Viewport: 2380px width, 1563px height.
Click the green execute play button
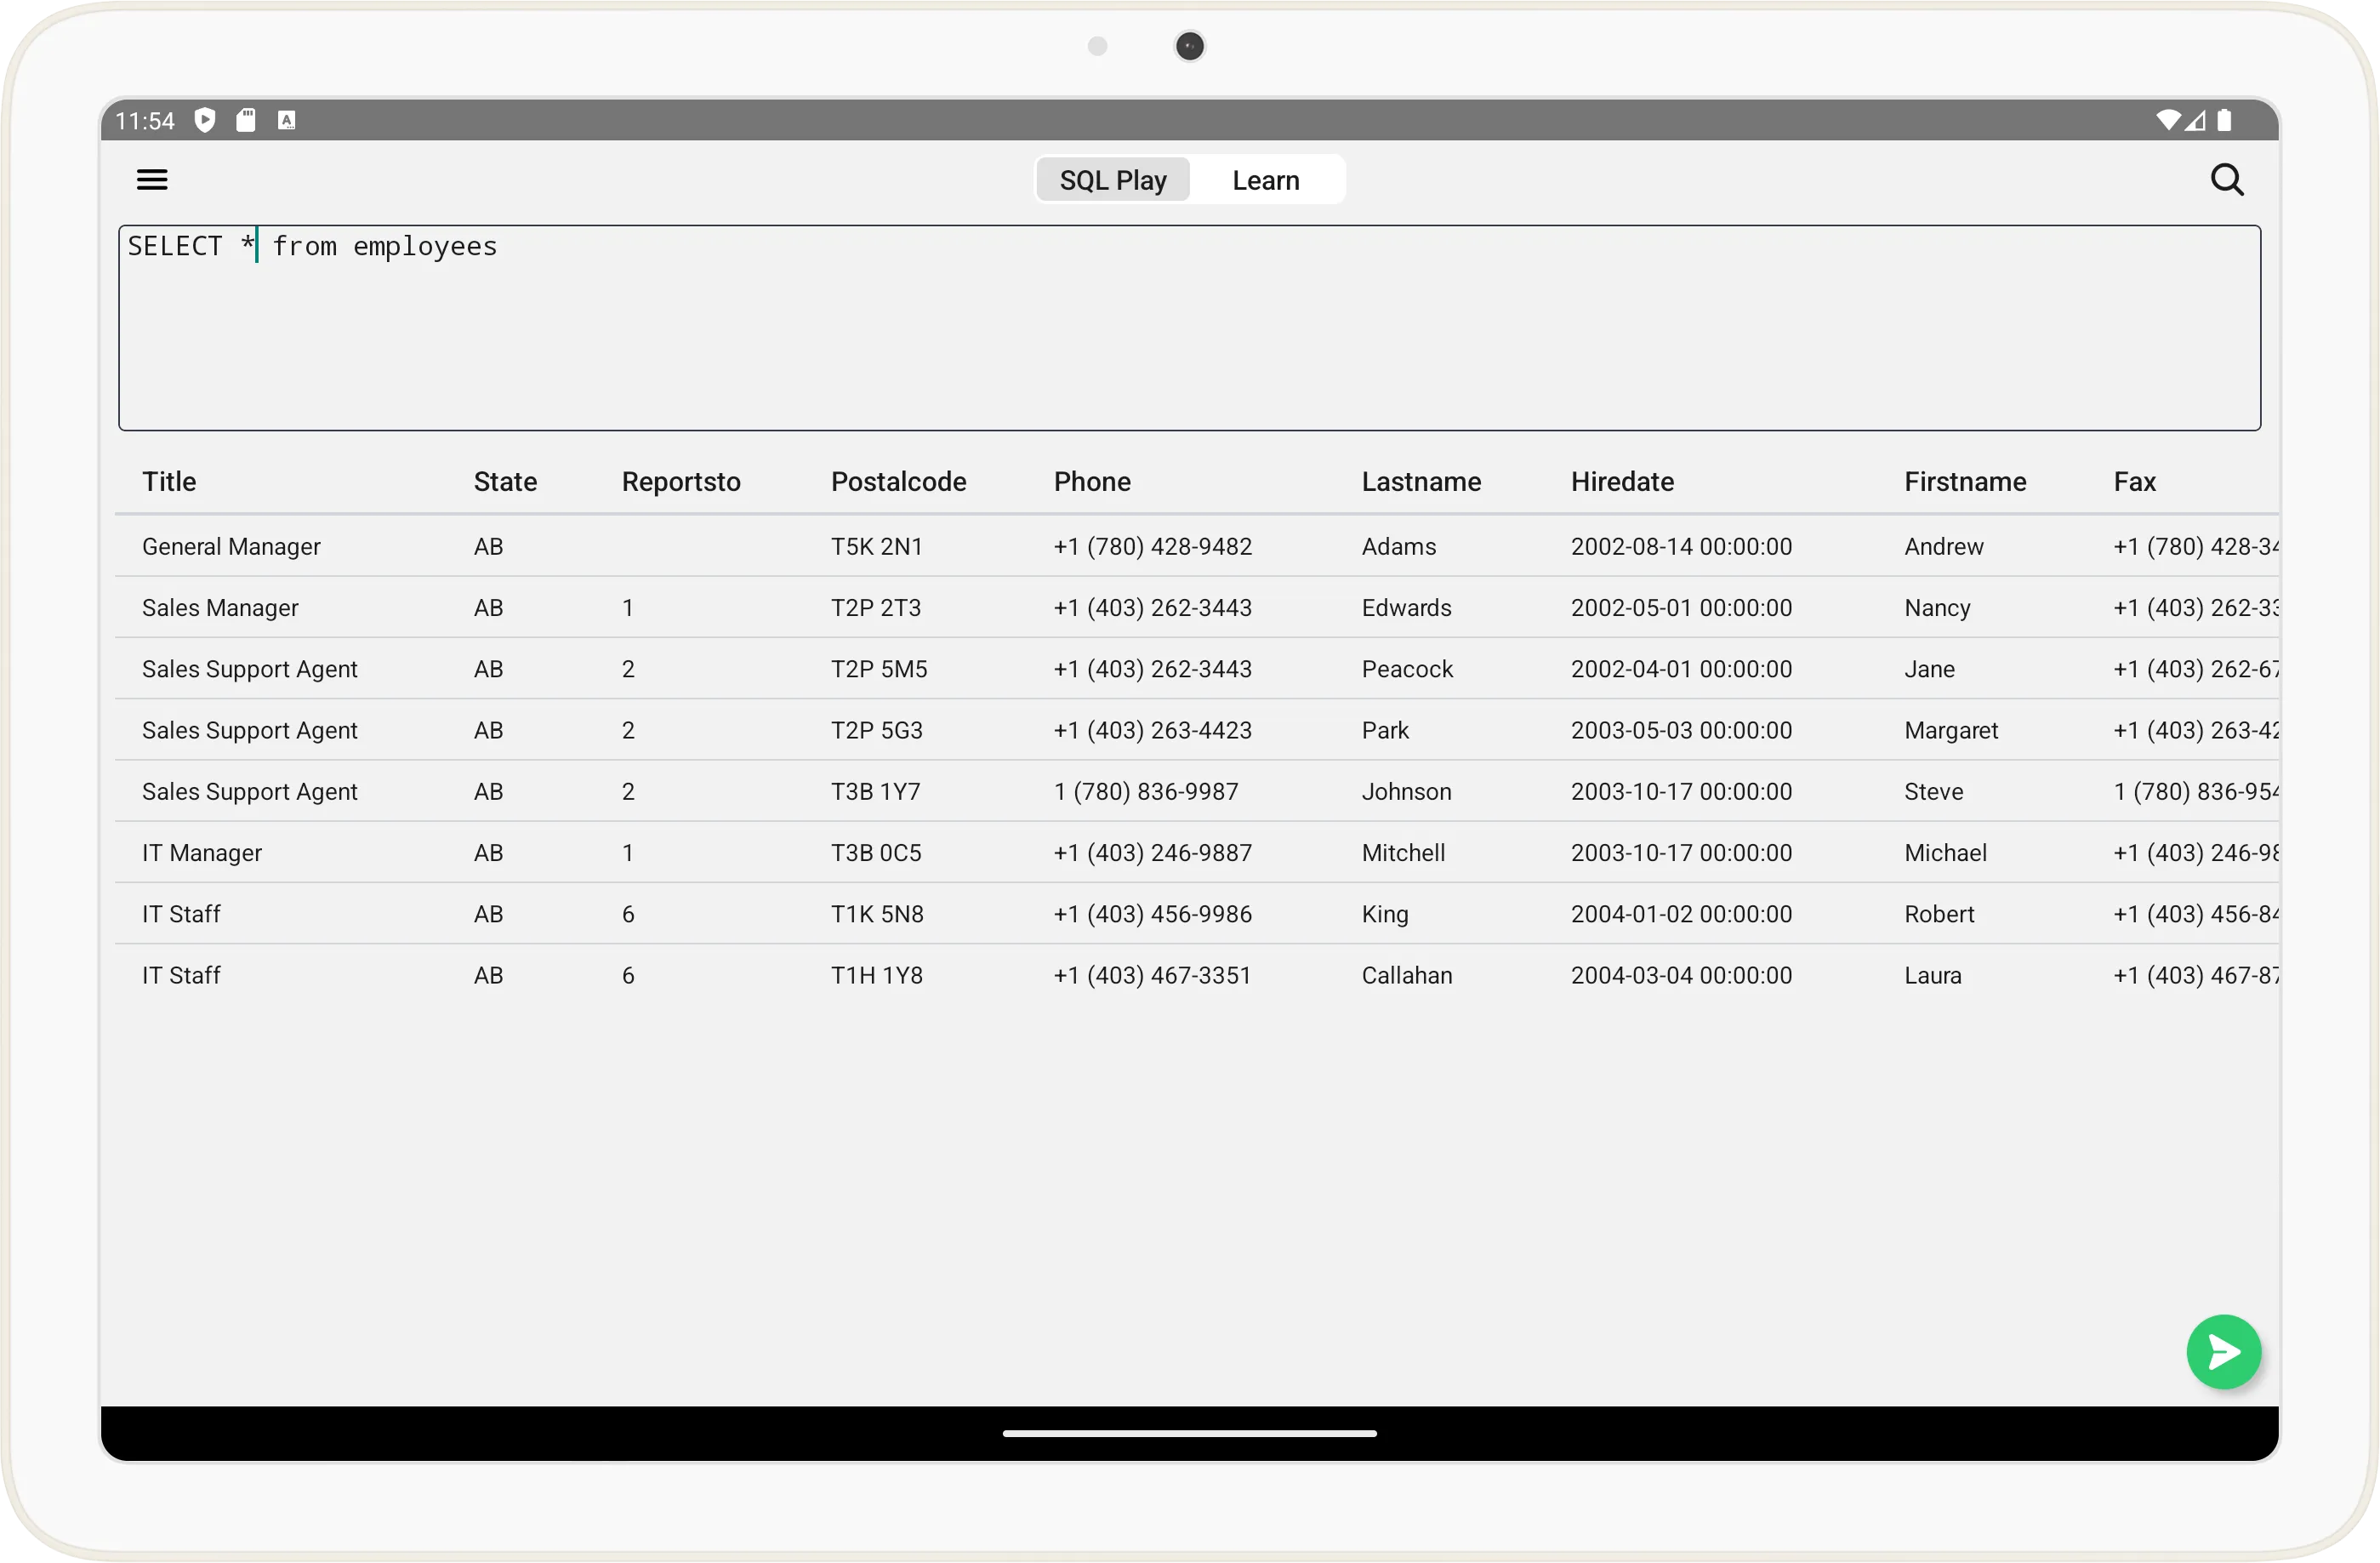click(x=2223, y=1352)
